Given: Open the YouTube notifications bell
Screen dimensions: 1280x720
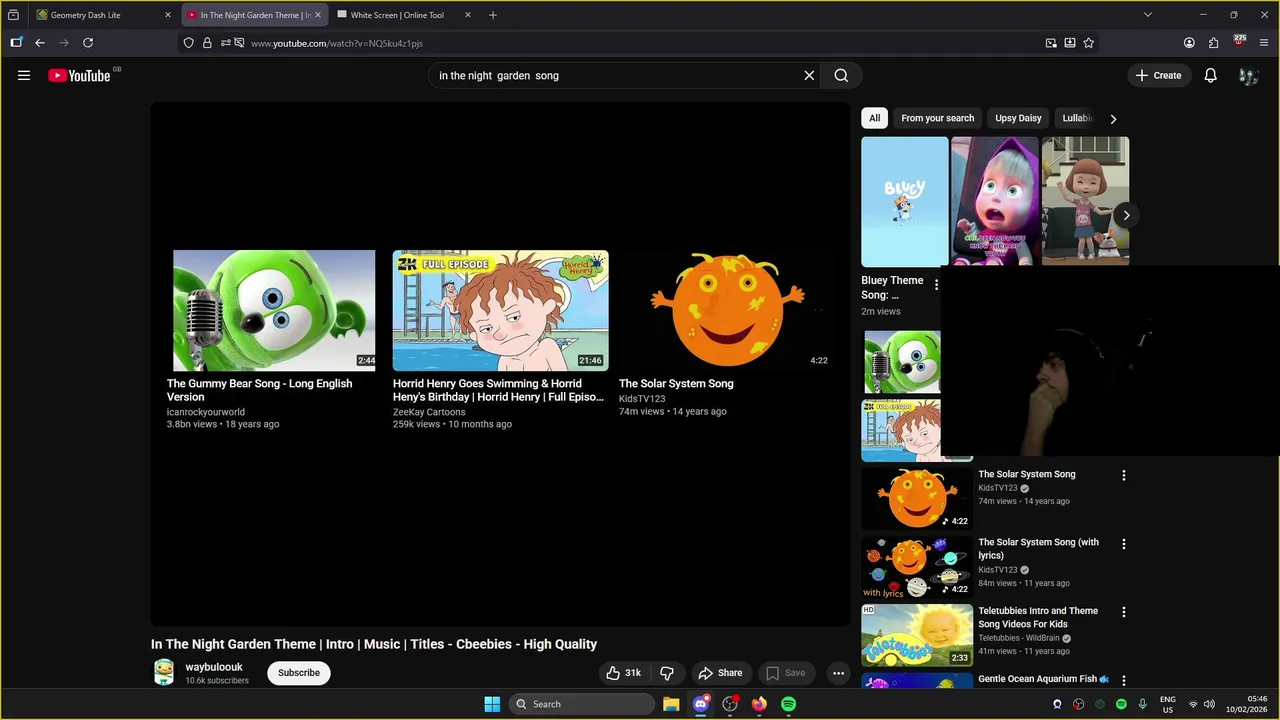Looking at the screenshot, I should 1210,75.
